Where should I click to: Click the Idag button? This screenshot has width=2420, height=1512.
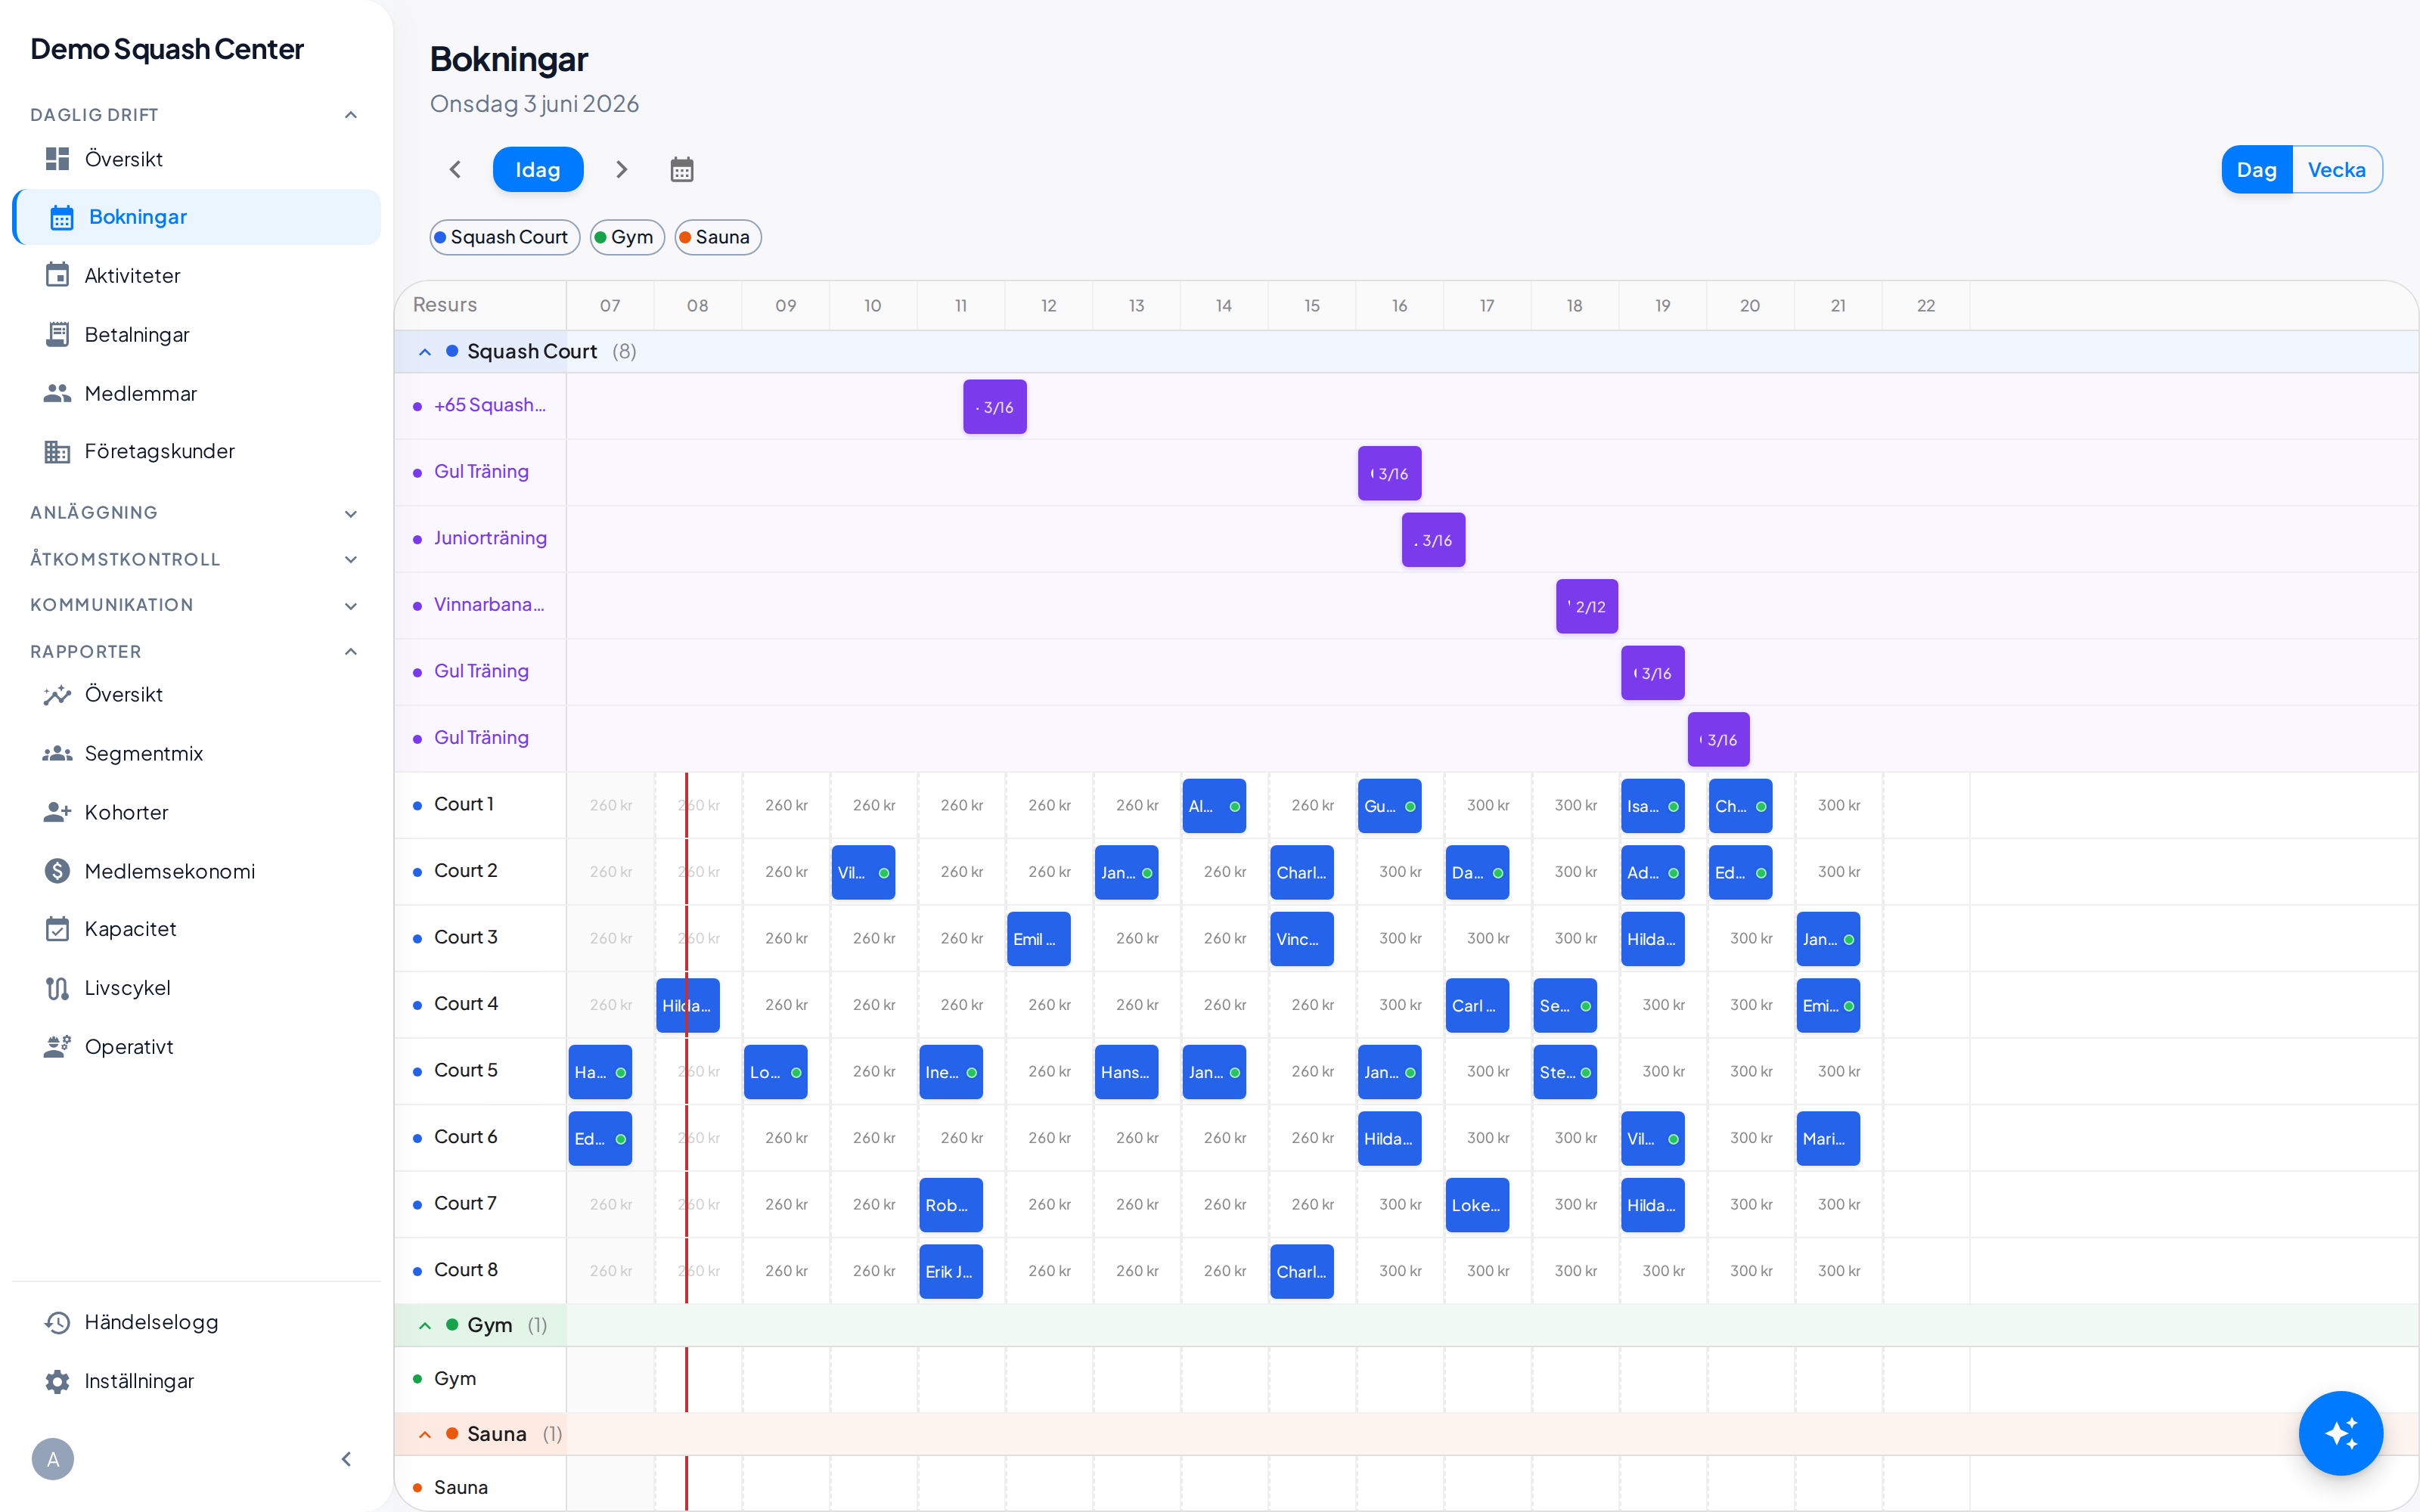[537, 169]
